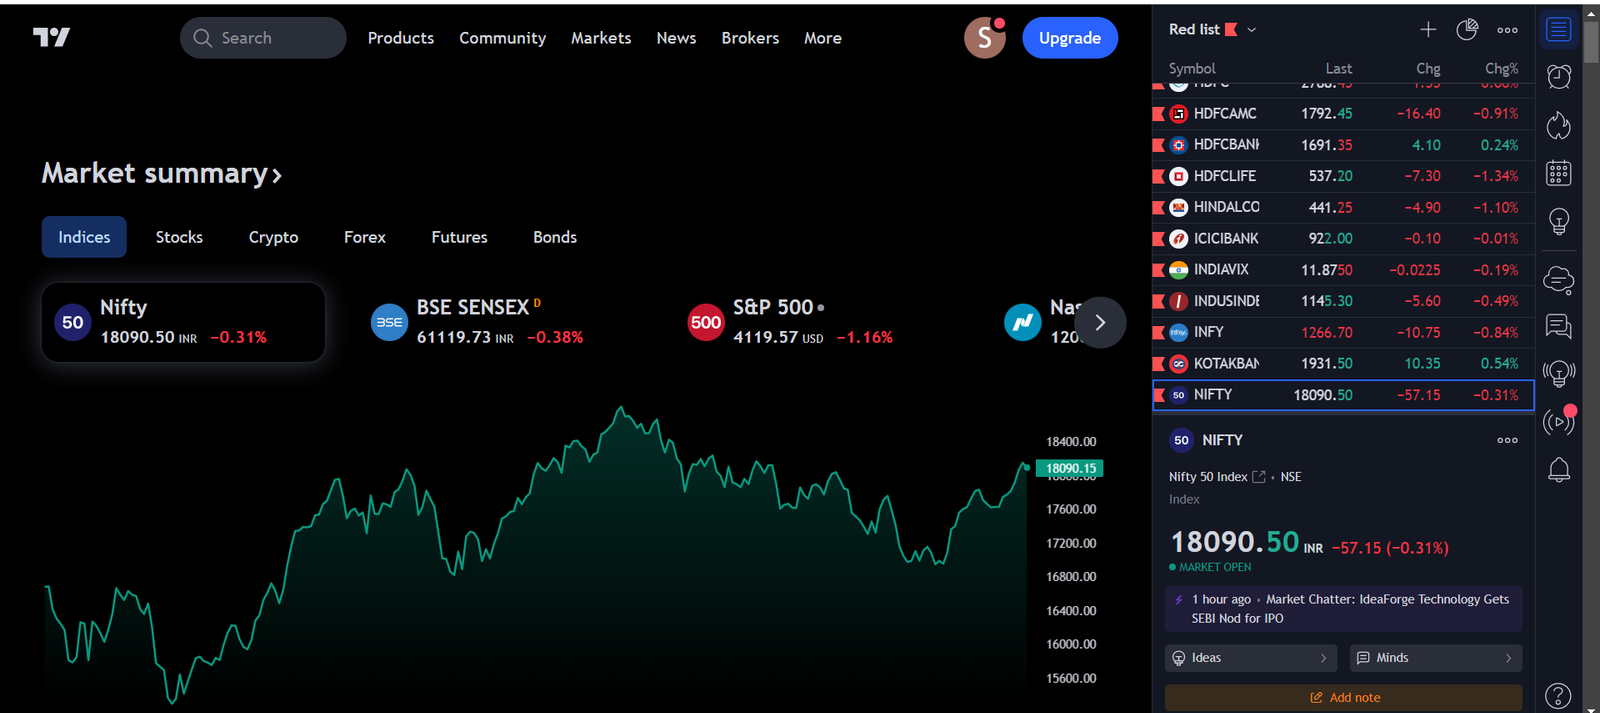Open the Notifications bell icon
This screenshot has width=1600, height=713.
[x=1558, y=470]
